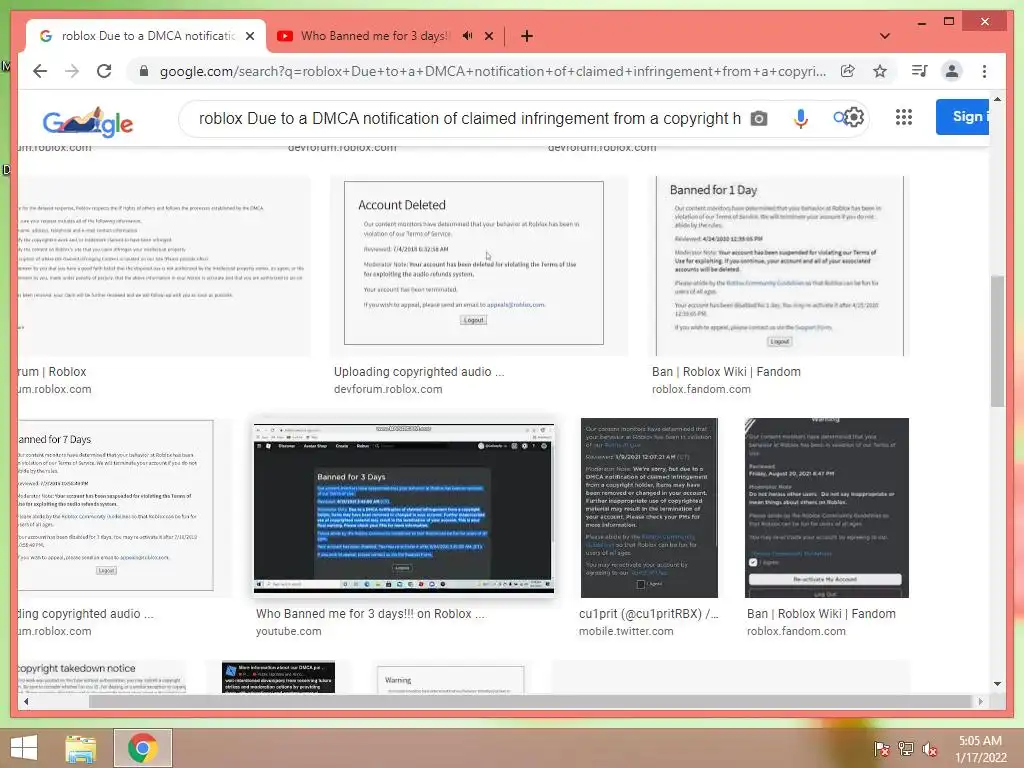
Task: Click devforum.roblox.com under Uploading copyrighted audio
Action: click(388, 389)
